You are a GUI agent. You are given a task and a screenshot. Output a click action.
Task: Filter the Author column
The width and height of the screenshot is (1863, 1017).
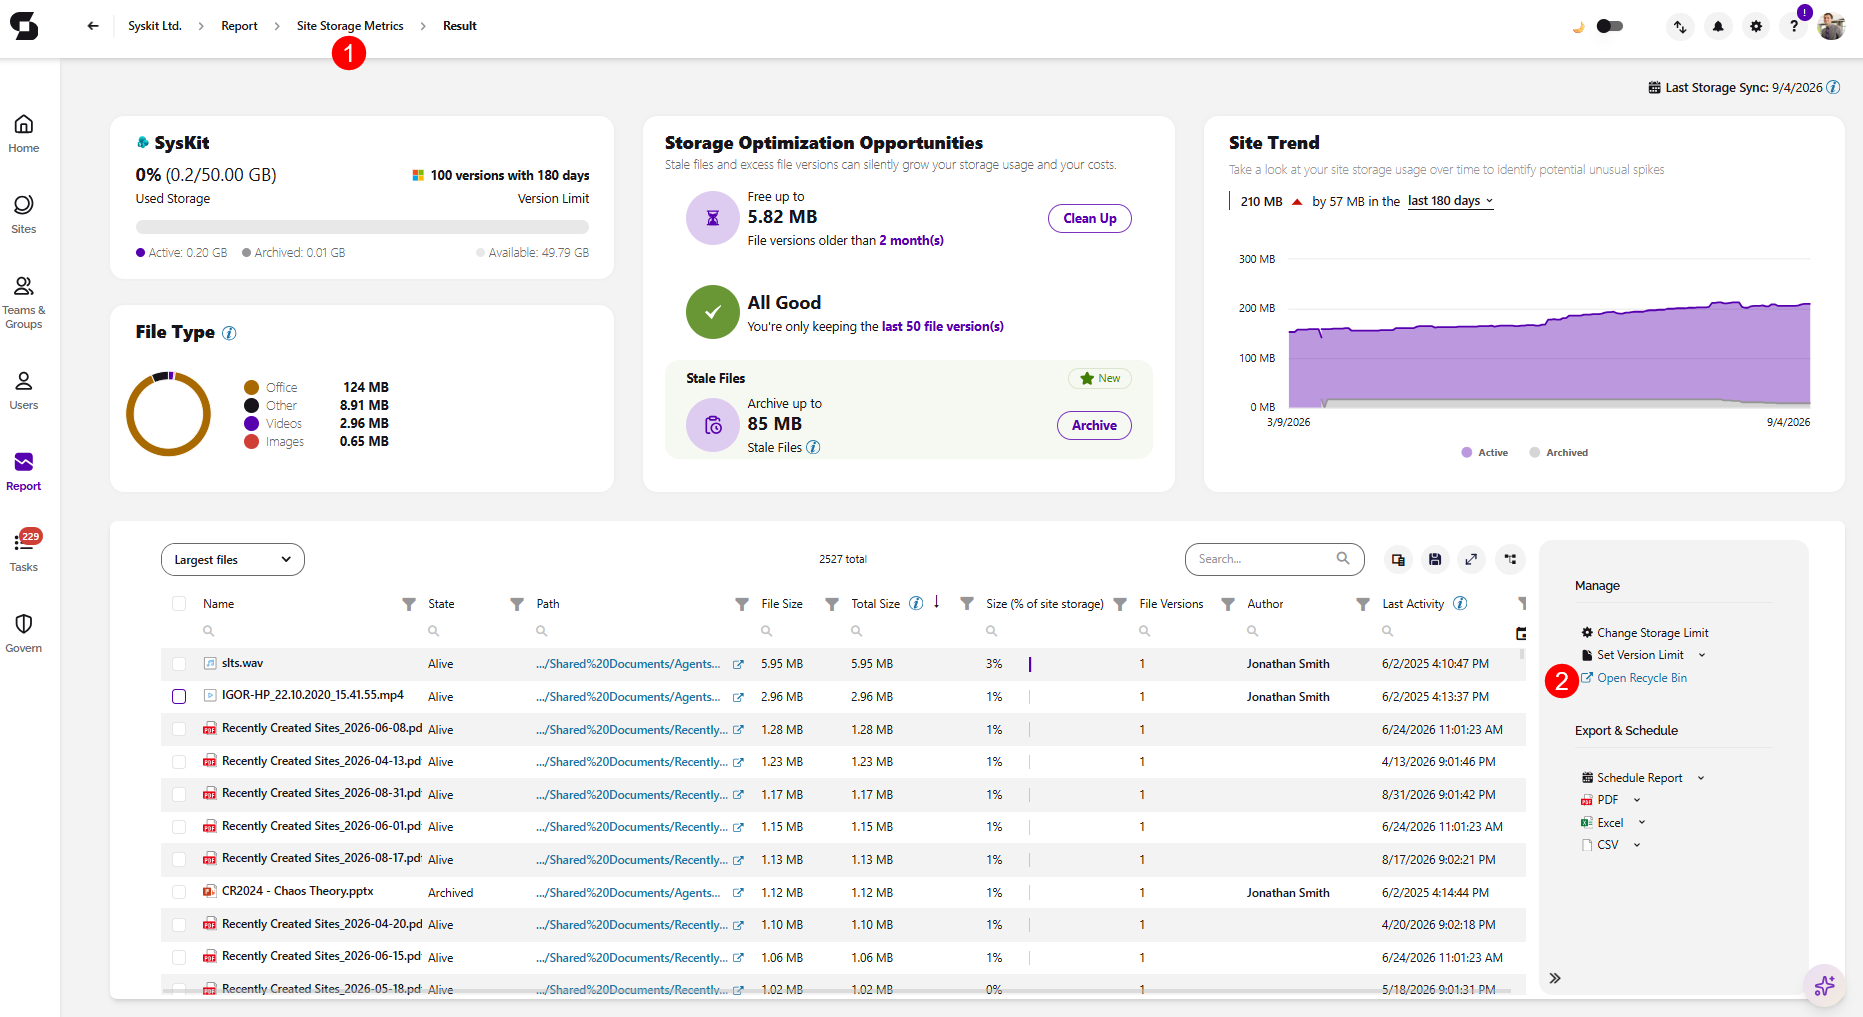tap(1363, 604)
